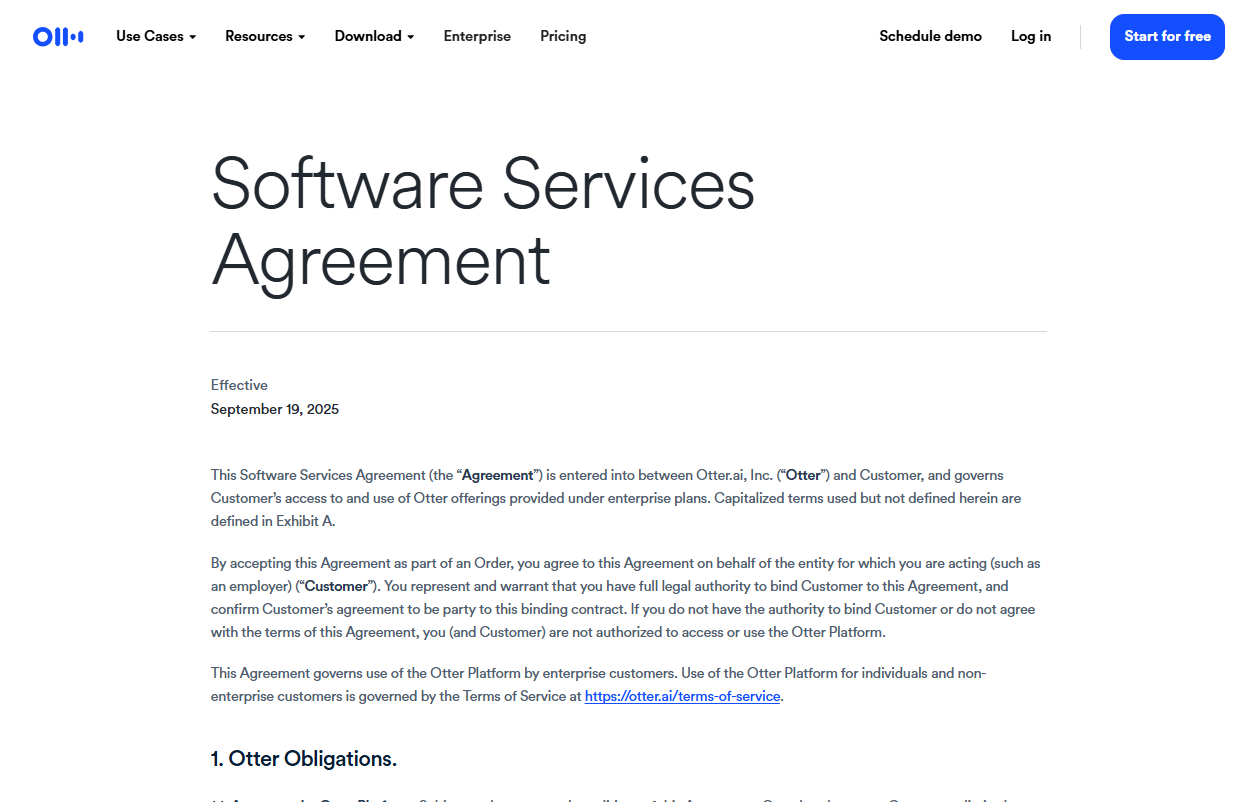
Task: Click the Effective label above the date
Action: (x=239, y=385)
